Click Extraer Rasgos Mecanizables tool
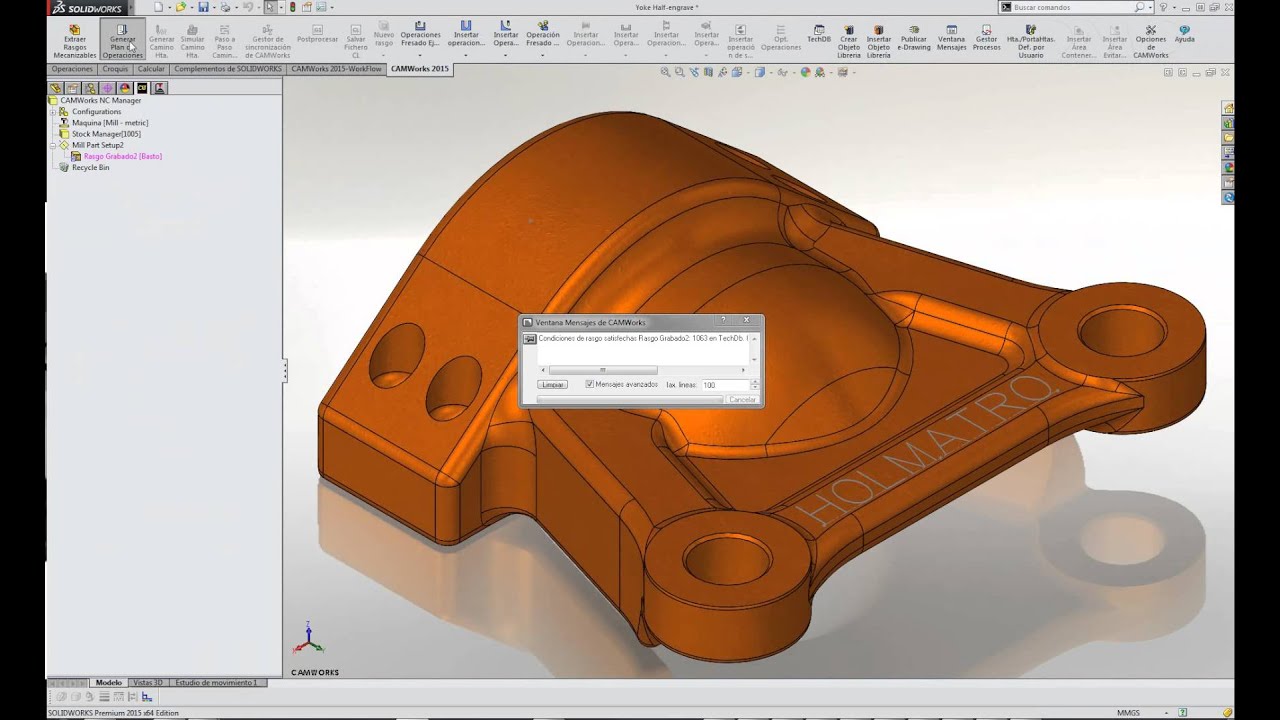 click(74, 40)
